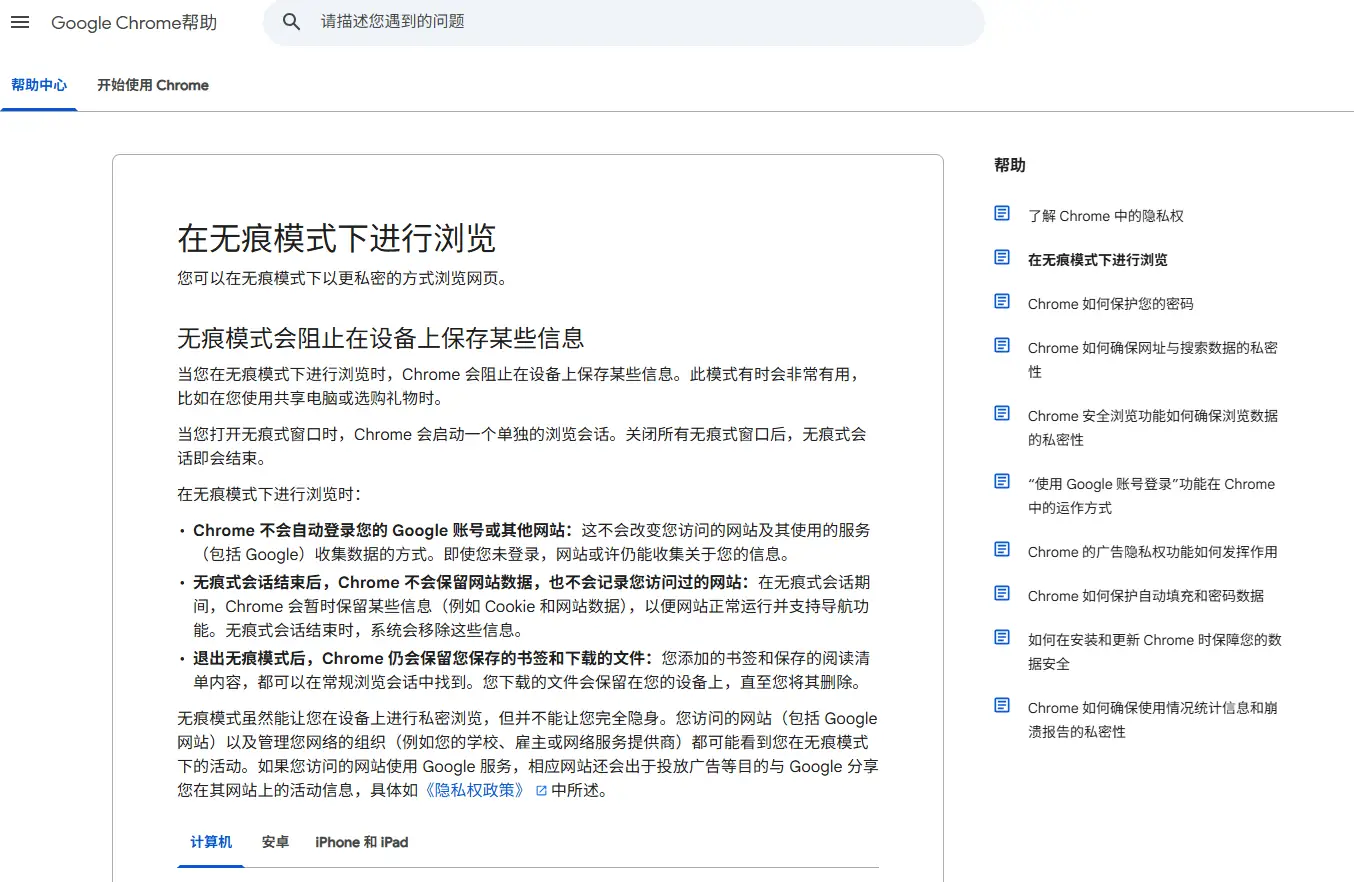Viewport: 1354px width, 882px height.
Task: Click the Google Chrome帮助 header title
Action: coord(134,22)
